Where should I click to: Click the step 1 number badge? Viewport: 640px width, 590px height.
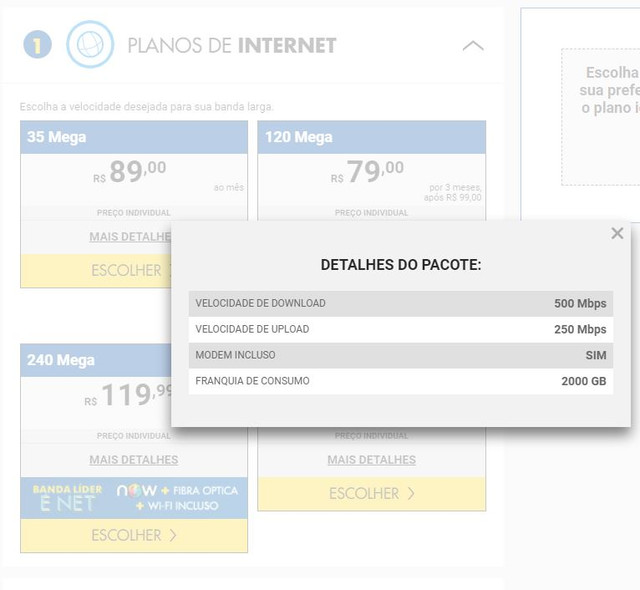click(38, 44)
